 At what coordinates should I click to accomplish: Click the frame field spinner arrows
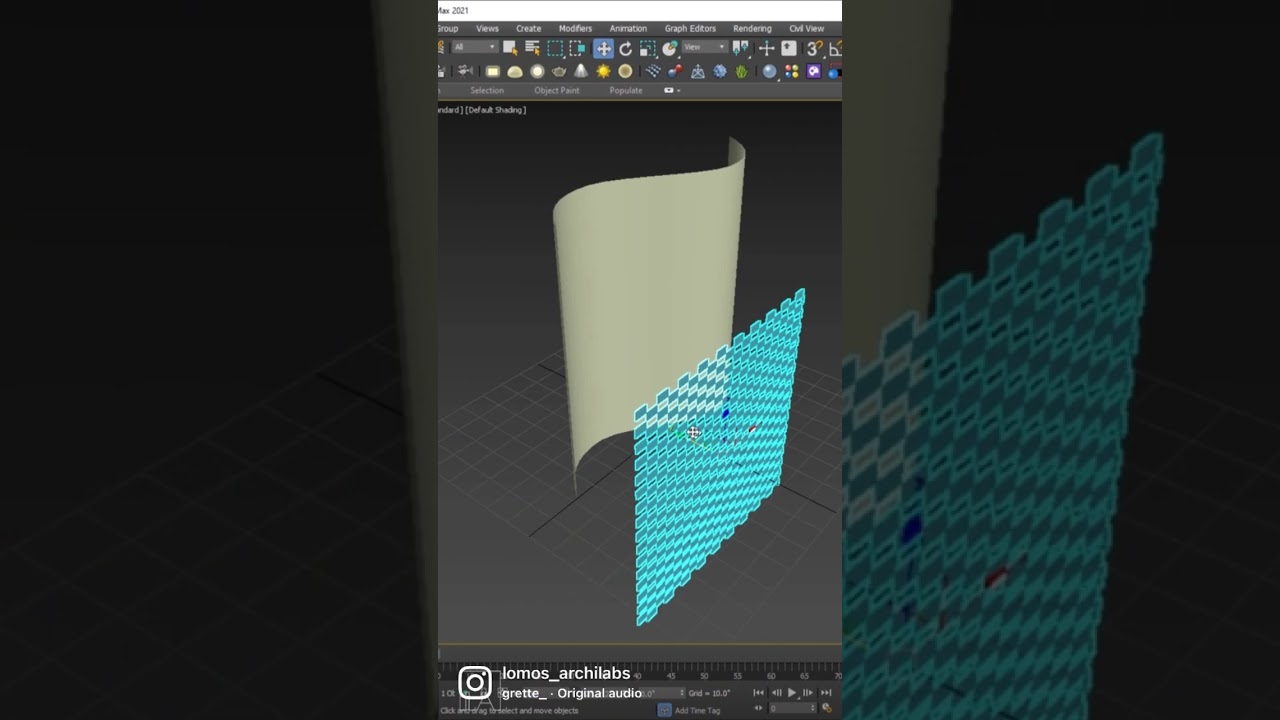(815, 708)
